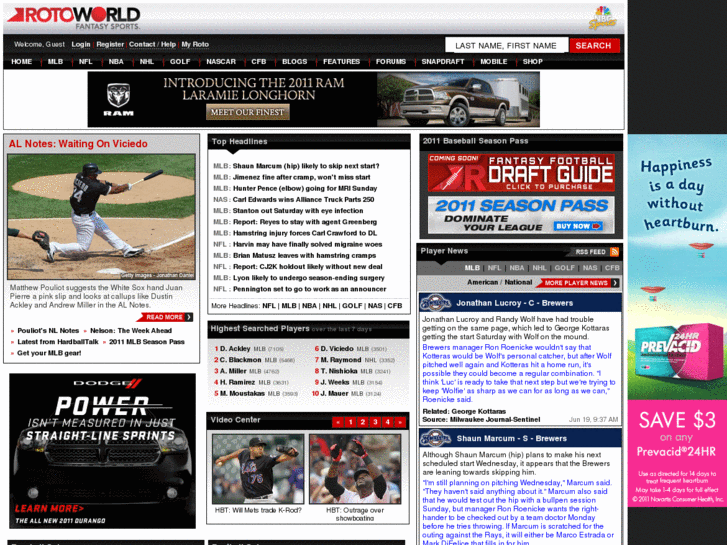The height and width of the screenshot is (545, 727).
Task: Open the SHOP menu item
Action: click(x=533, y=62)
